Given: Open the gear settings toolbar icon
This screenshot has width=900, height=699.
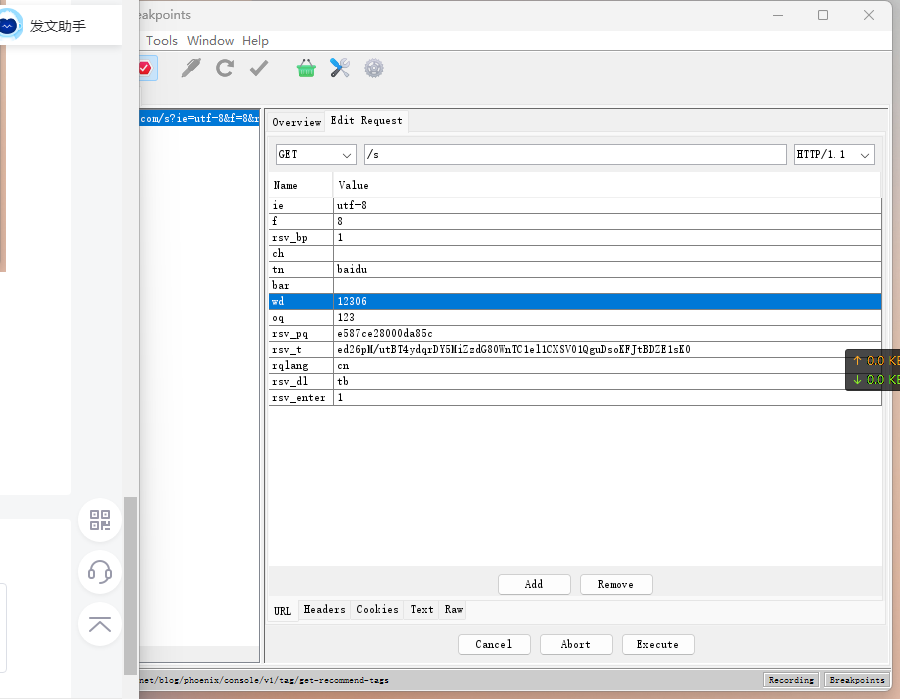Looking at the screenshot, I should [x=374, y=68].
